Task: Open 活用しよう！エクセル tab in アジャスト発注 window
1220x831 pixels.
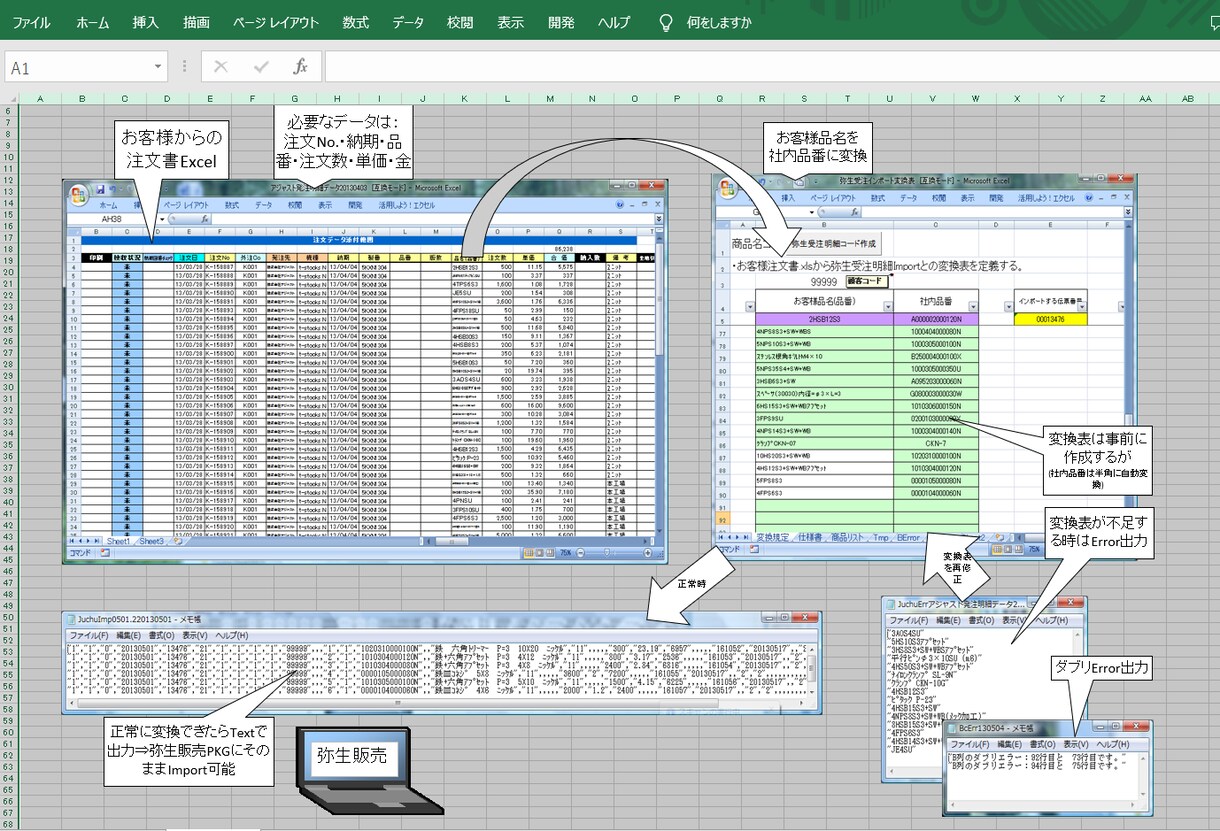Action: pyautogui.click(x=409, y=204)
